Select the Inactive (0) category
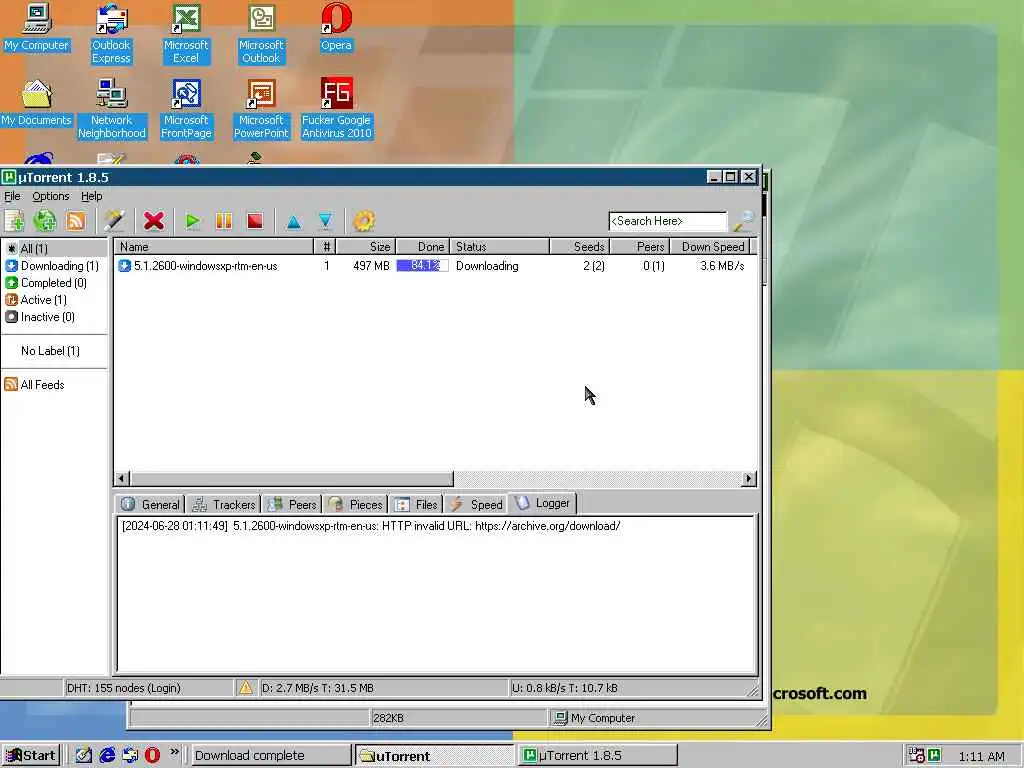This screenshot has height=768, width=1024. [54, 317]
